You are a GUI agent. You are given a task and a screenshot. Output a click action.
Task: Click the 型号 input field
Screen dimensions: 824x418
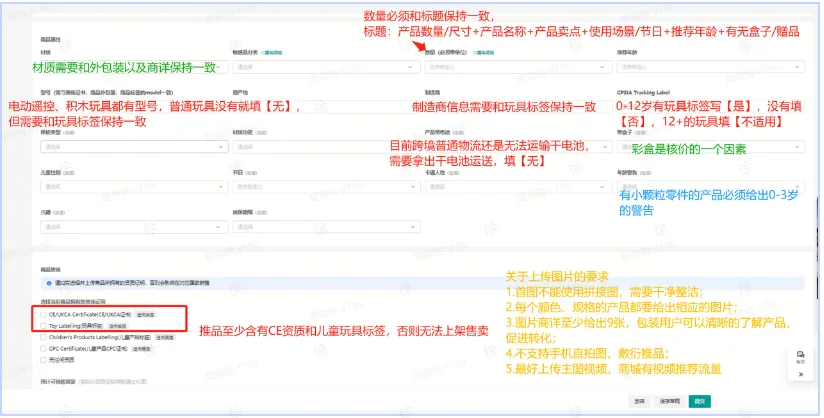[134, 107]
